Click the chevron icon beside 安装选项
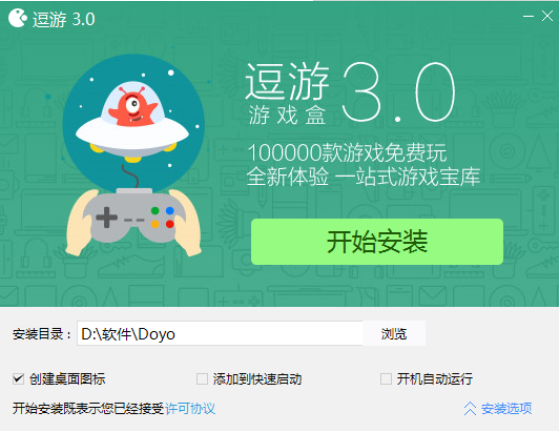560x431 pixels. coord(470,409)
